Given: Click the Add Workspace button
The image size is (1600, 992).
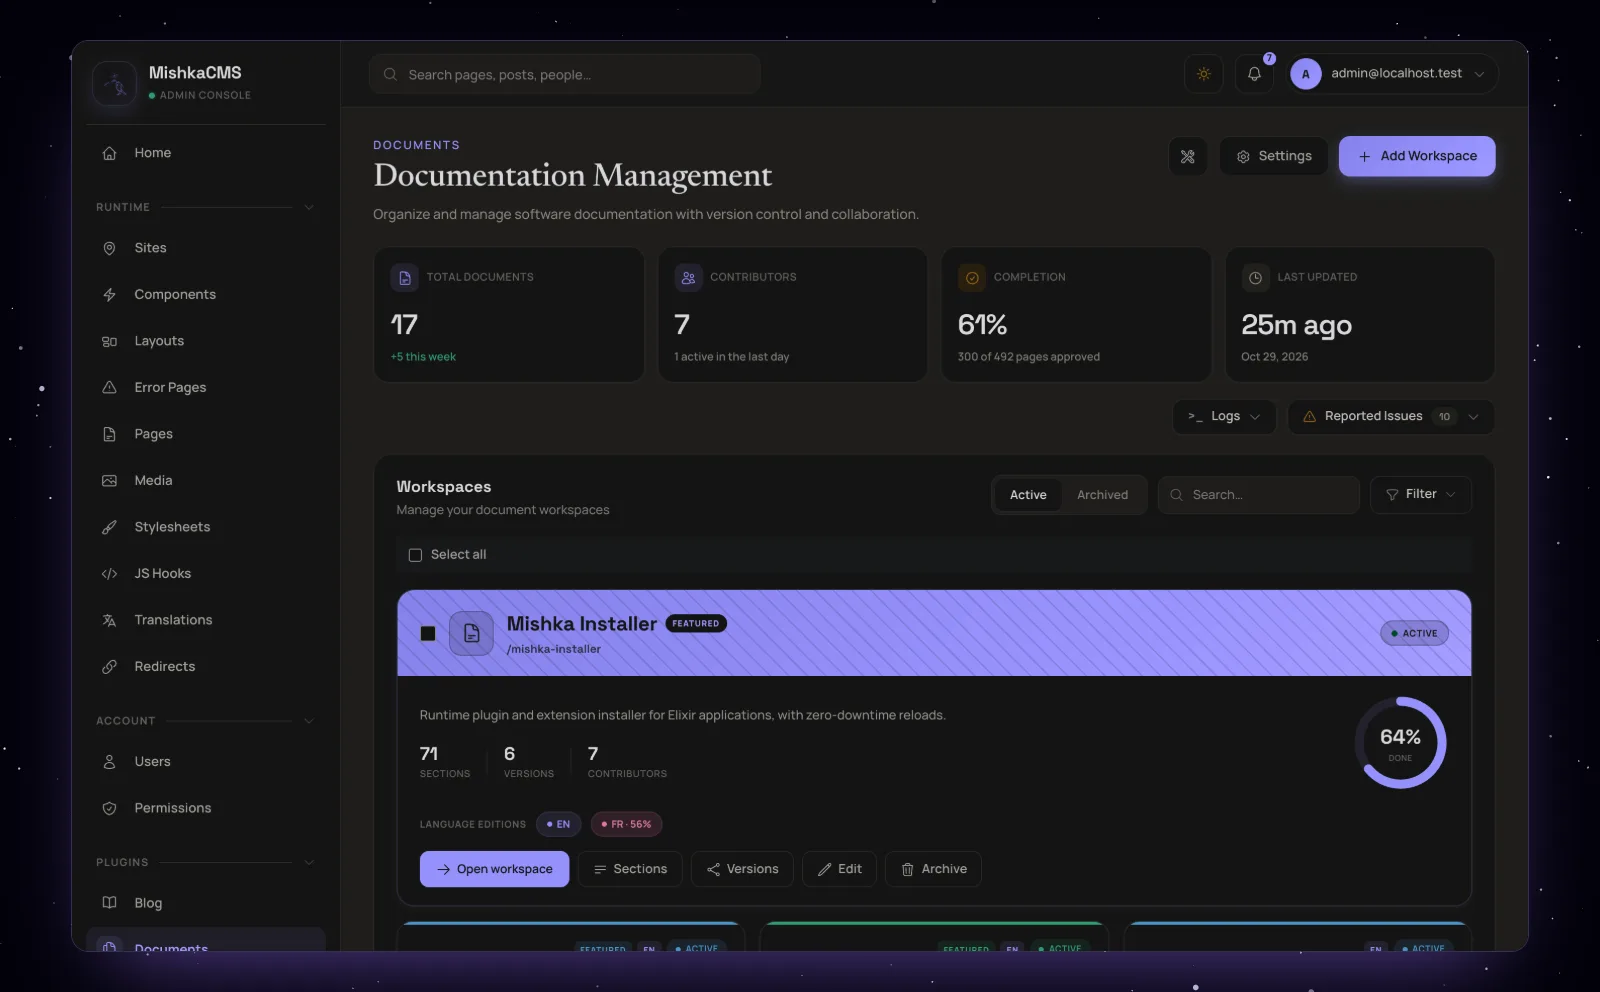Looking at the screenshot, I should click(1417, 156).
